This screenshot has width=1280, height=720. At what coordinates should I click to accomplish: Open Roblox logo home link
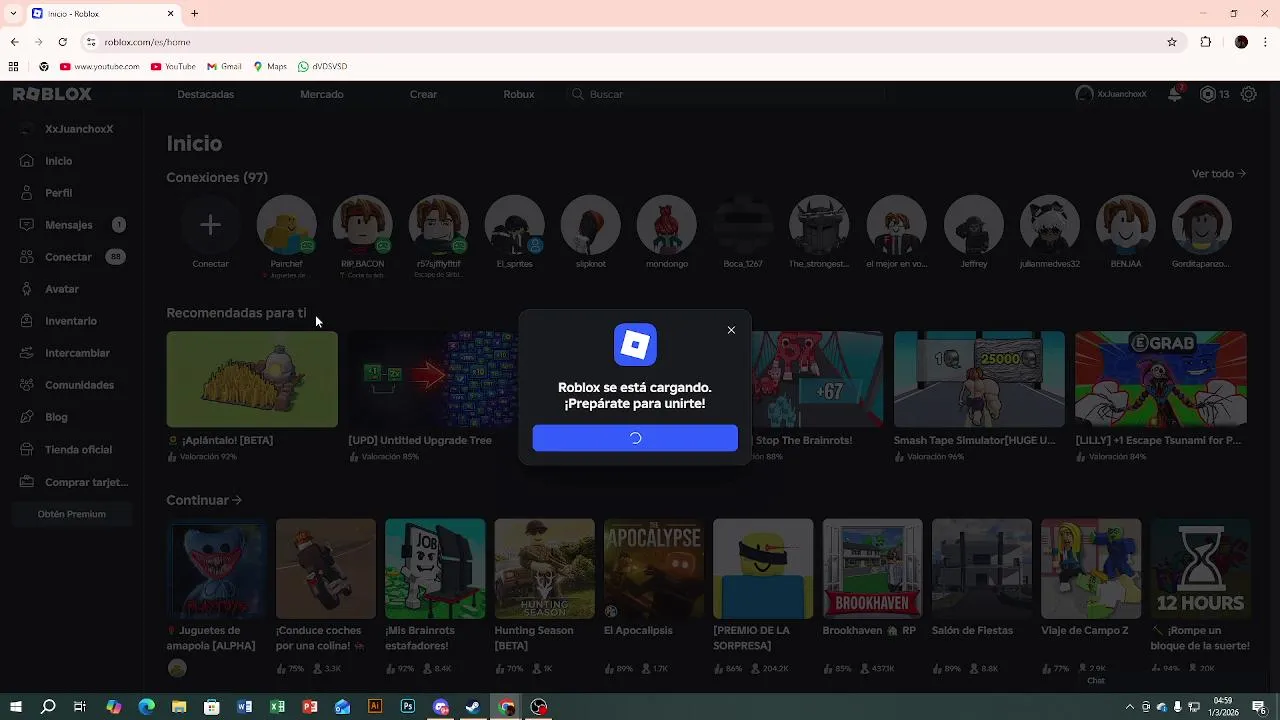(52, 94)
